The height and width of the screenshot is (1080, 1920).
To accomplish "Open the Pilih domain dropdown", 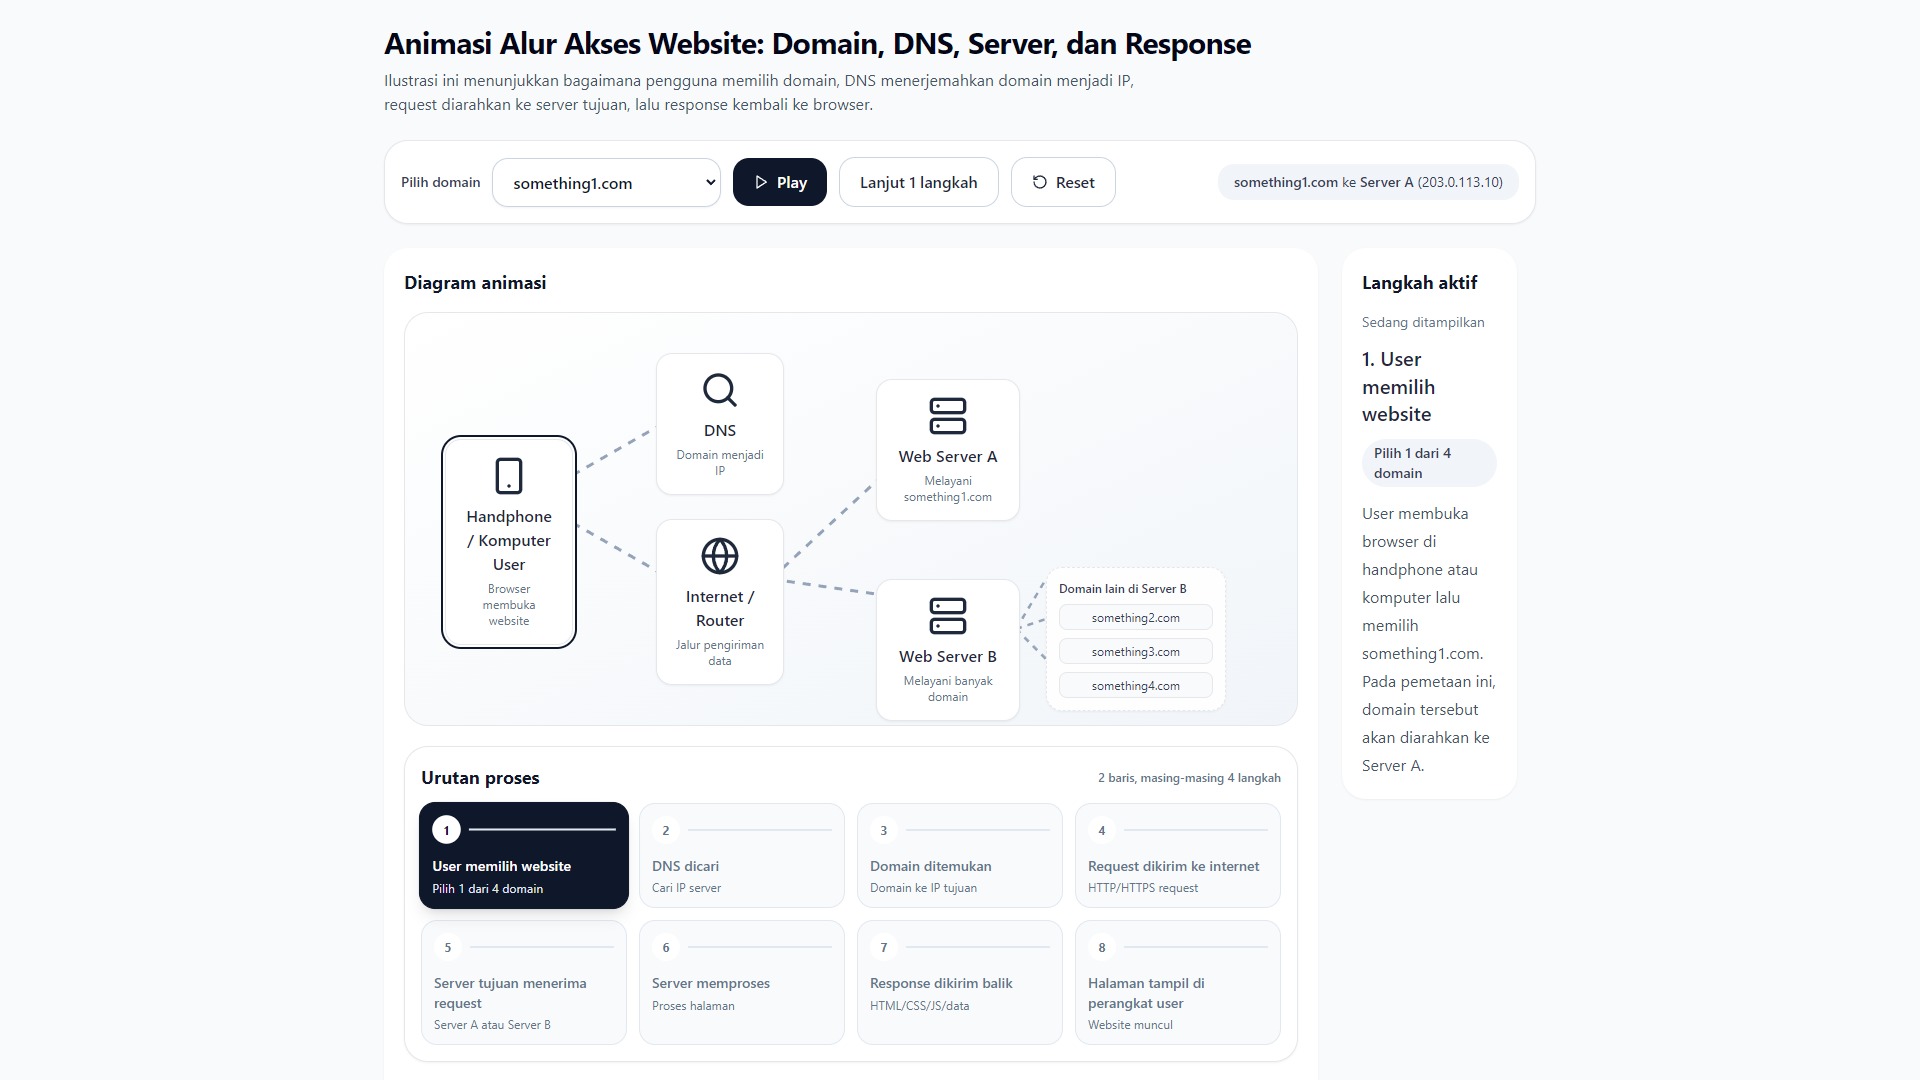I will click(x=606, y=183).
